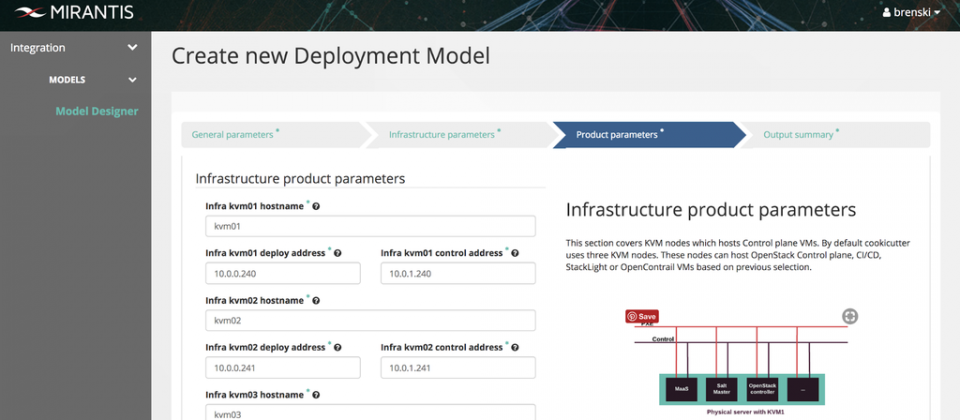Click the Mirantis logo
The width and height of the screenshot is (960, 420).
74,12
